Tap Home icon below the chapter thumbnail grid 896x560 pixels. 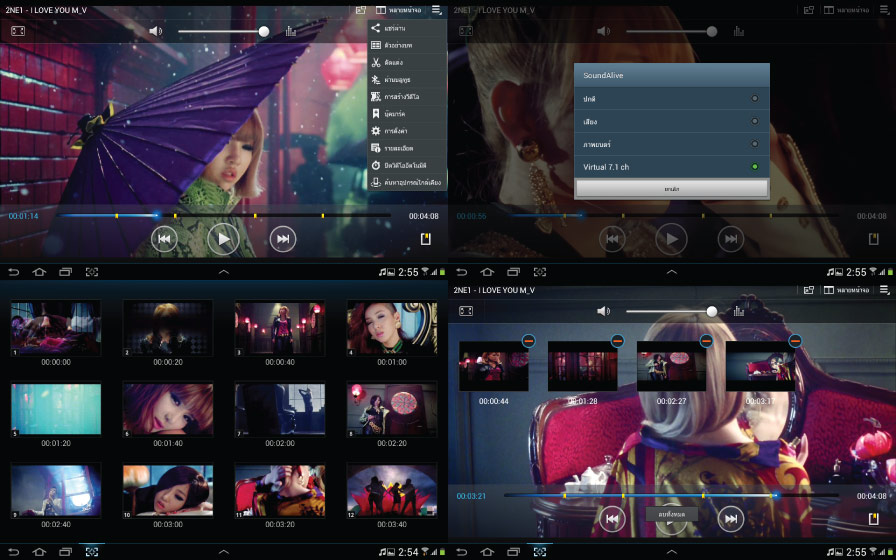39,552
